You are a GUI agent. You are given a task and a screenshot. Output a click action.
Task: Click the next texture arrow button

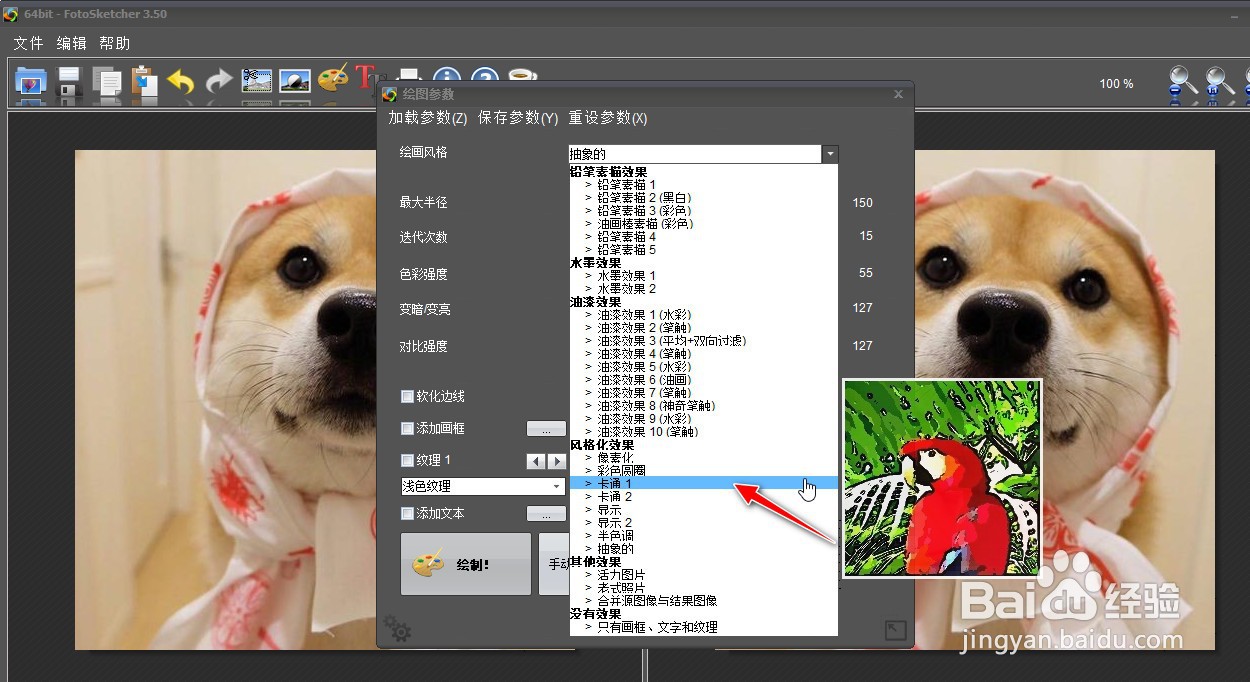click(558, 461)
